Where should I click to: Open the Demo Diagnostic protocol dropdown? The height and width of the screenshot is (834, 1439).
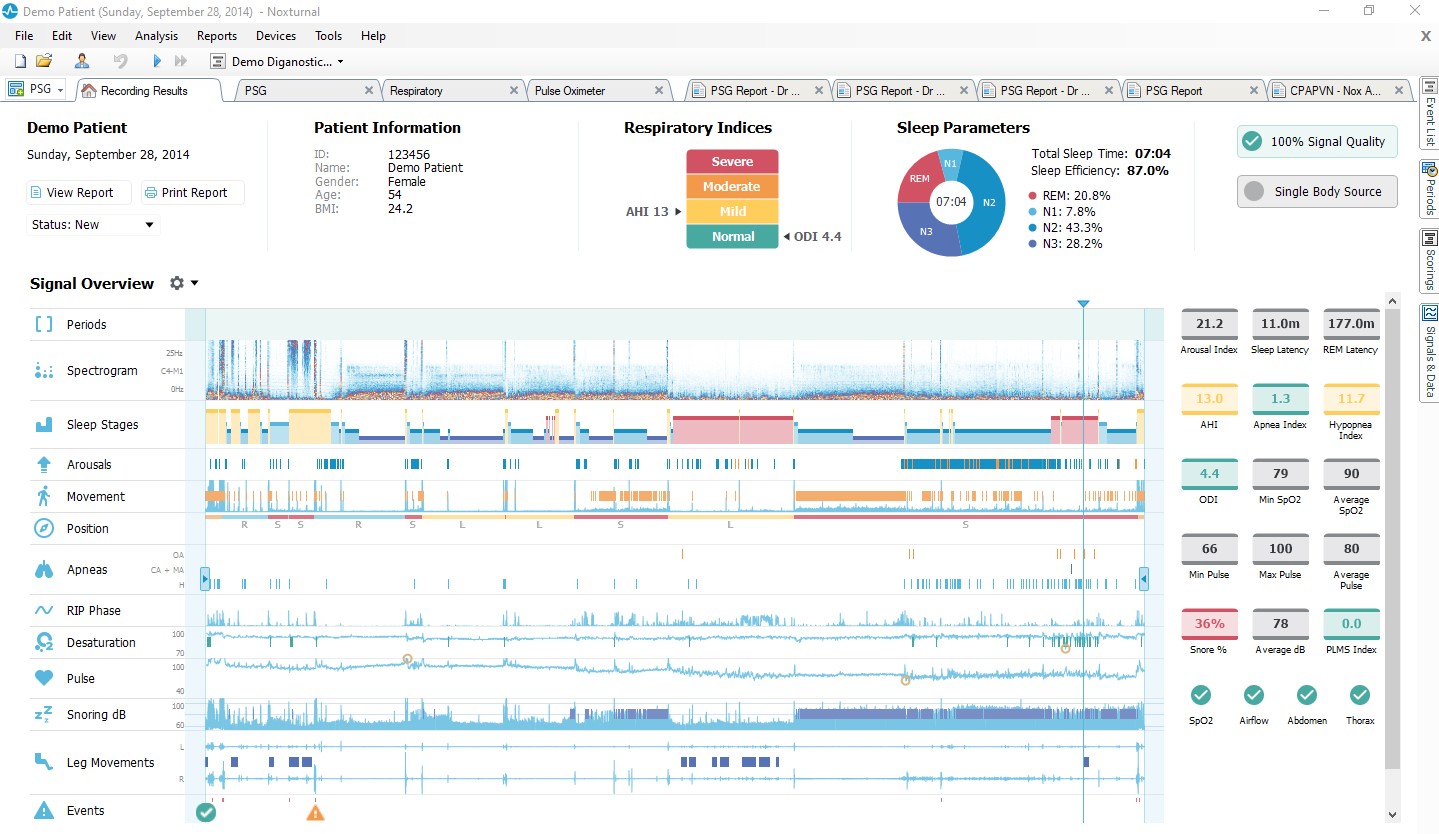(x=285, y=62)
